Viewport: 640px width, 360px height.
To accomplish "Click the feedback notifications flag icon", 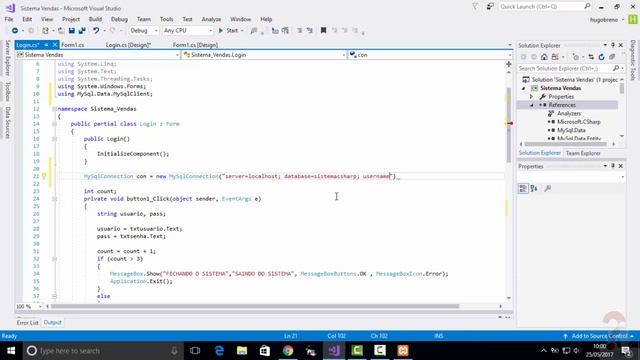I will click(x=475, y=7).
